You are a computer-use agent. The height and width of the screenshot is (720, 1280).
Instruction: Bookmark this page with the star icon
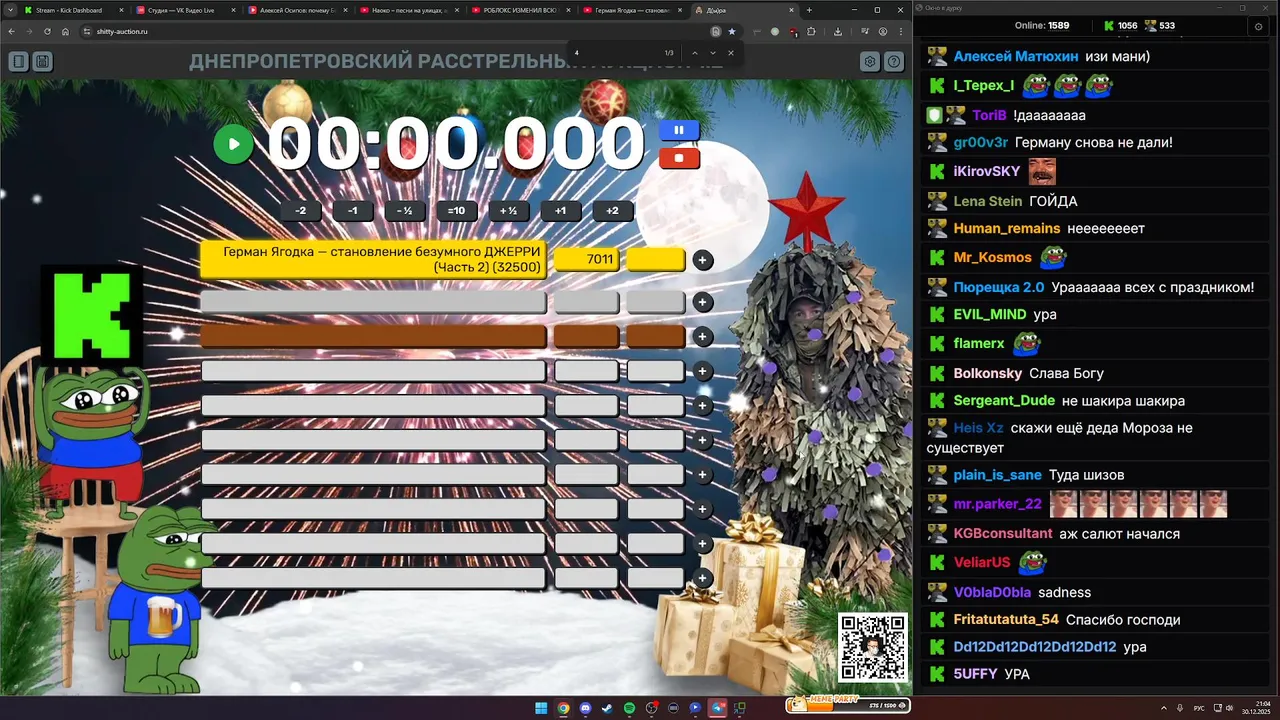pyautogui.click(x=731, y=31)
